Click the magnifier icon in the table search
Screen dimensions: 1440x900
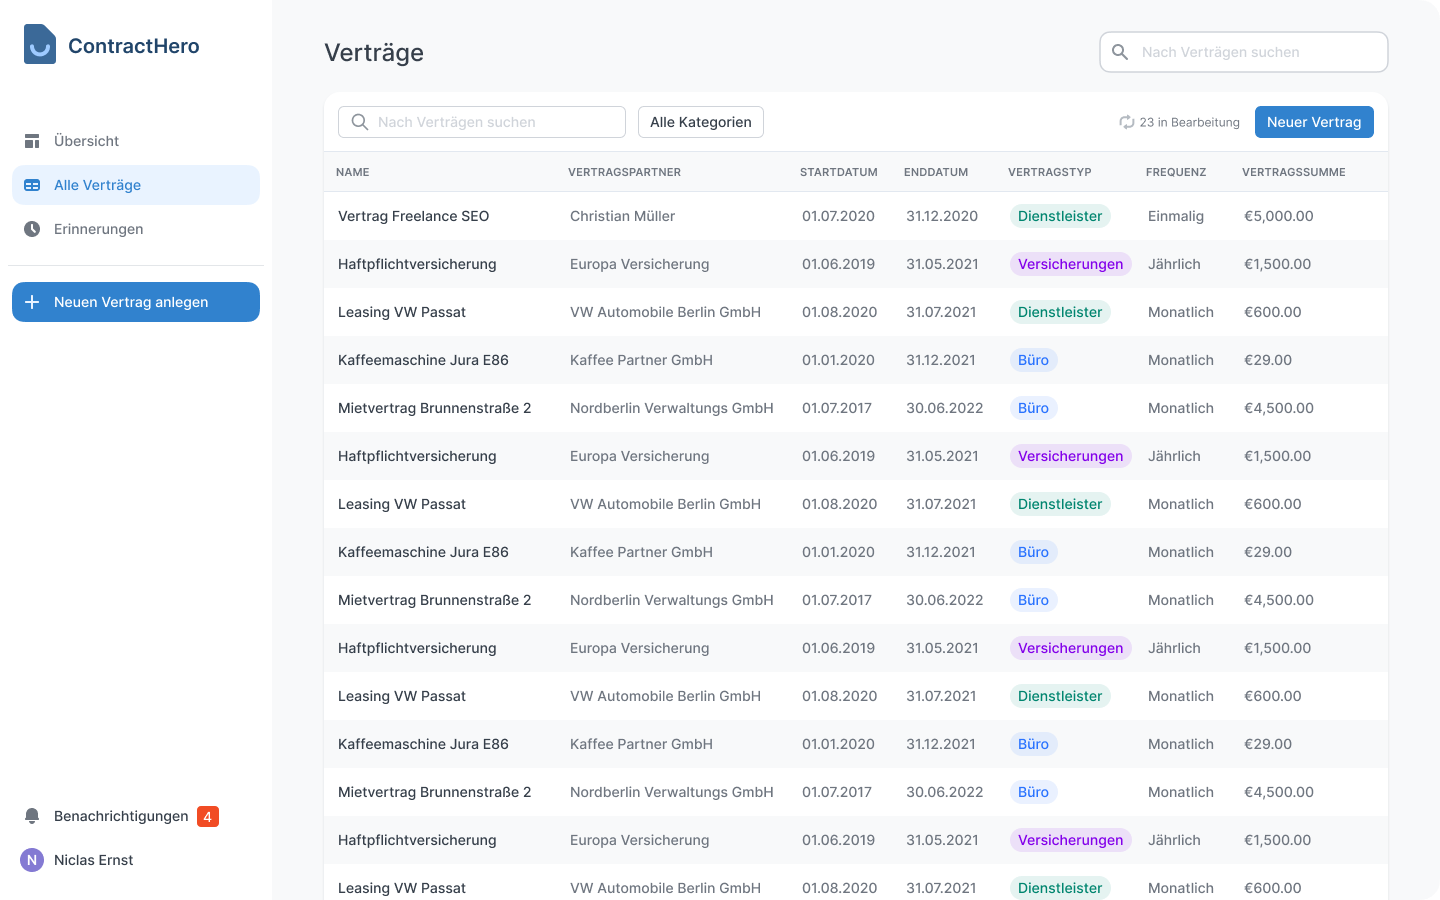[360, 122]
